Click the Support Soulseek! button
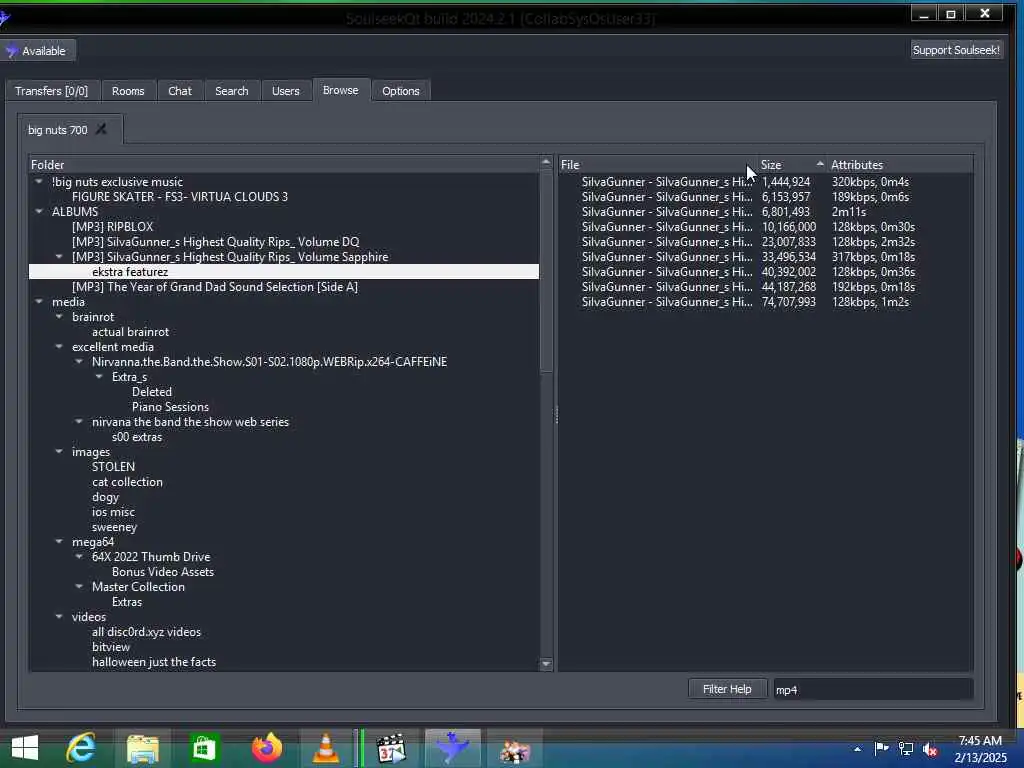This screenshot has height=768, width=1024. tap(956, 50)
